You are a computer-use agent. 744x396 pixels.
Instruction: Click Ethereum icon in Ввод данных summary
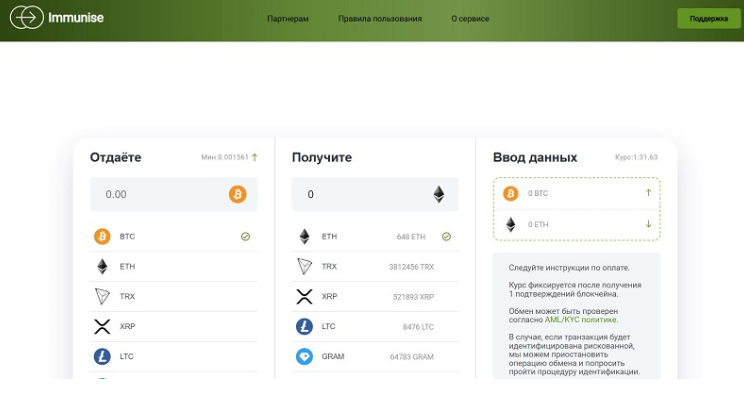pyautogui.click(x=511, y=224)
